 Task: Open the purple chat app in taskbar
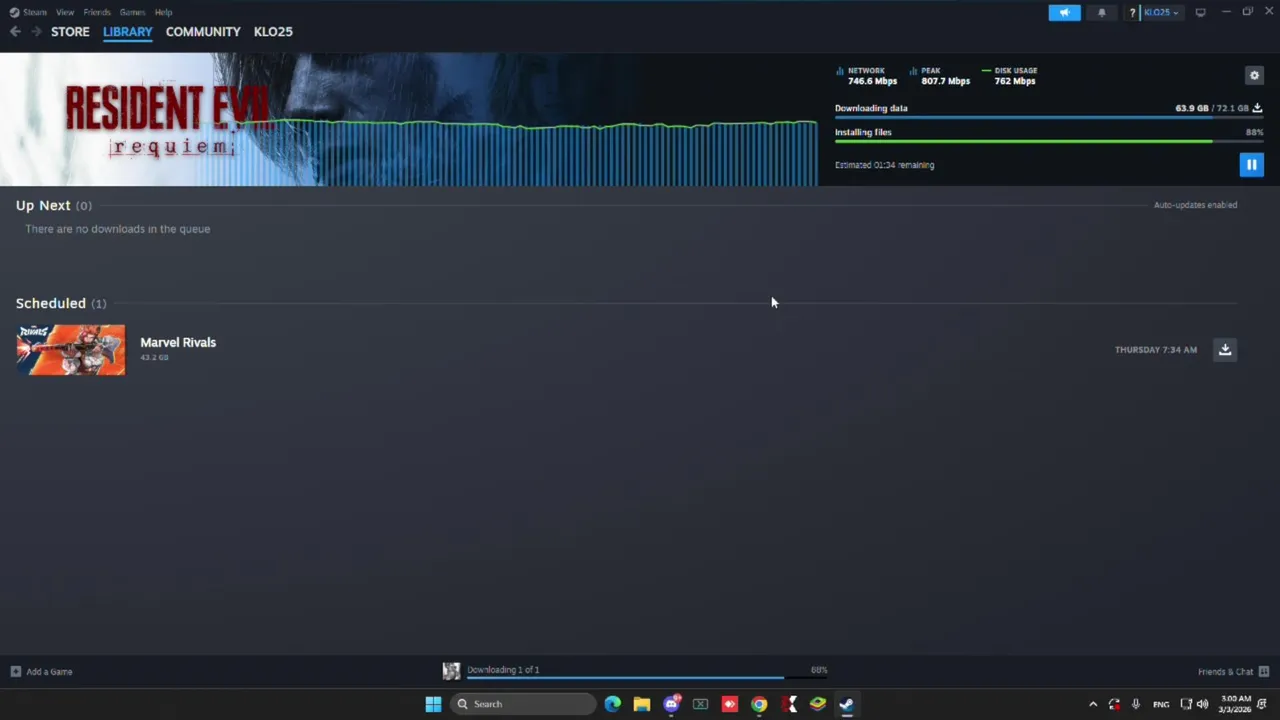(671, 704)
